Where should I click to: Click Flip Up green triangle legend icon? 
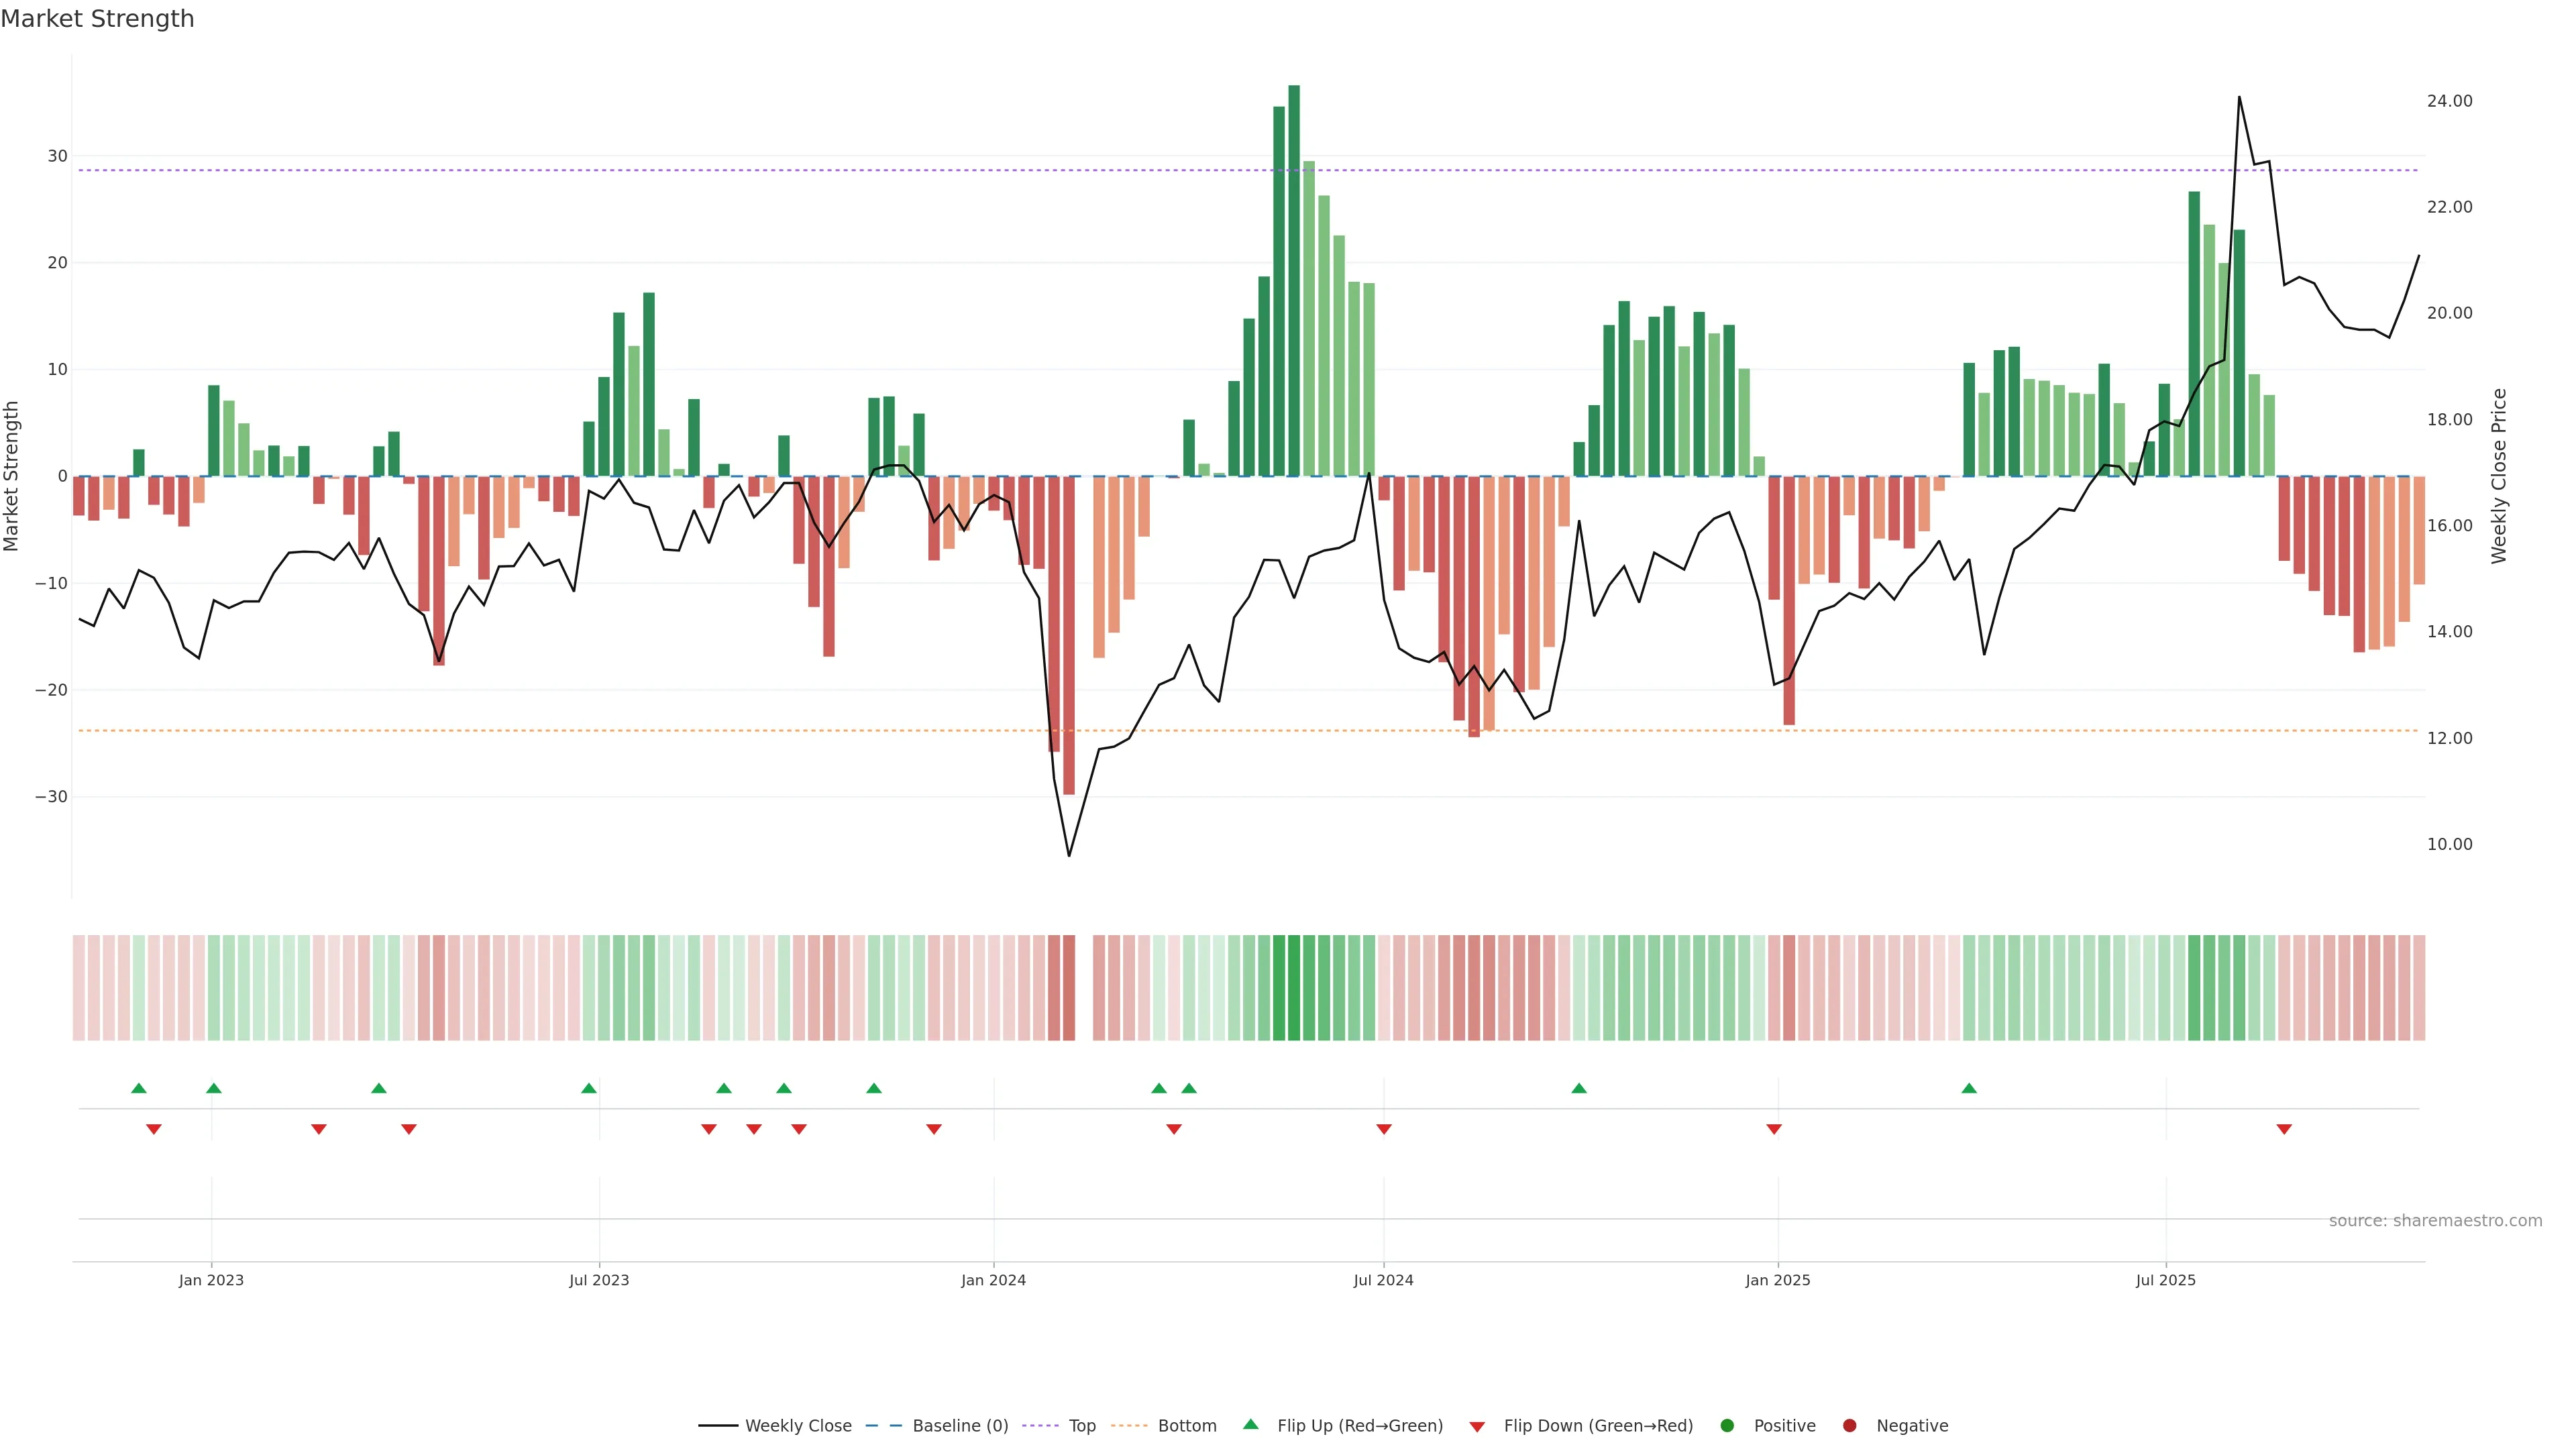pyautogui.click(x=1250, y=1425)
